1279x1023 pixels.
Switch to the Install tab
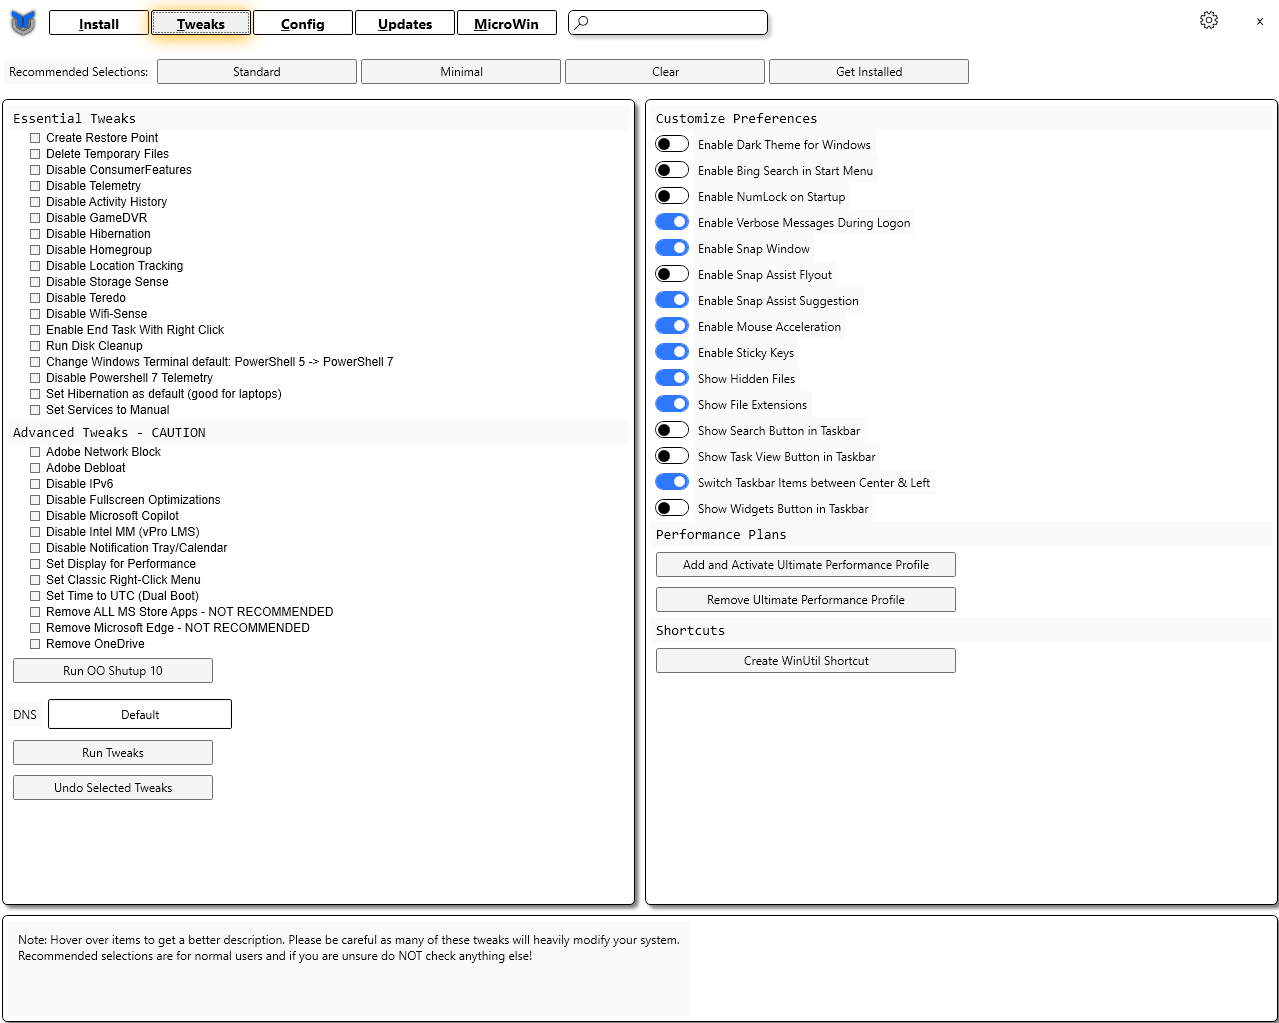[x=98, y=22]
